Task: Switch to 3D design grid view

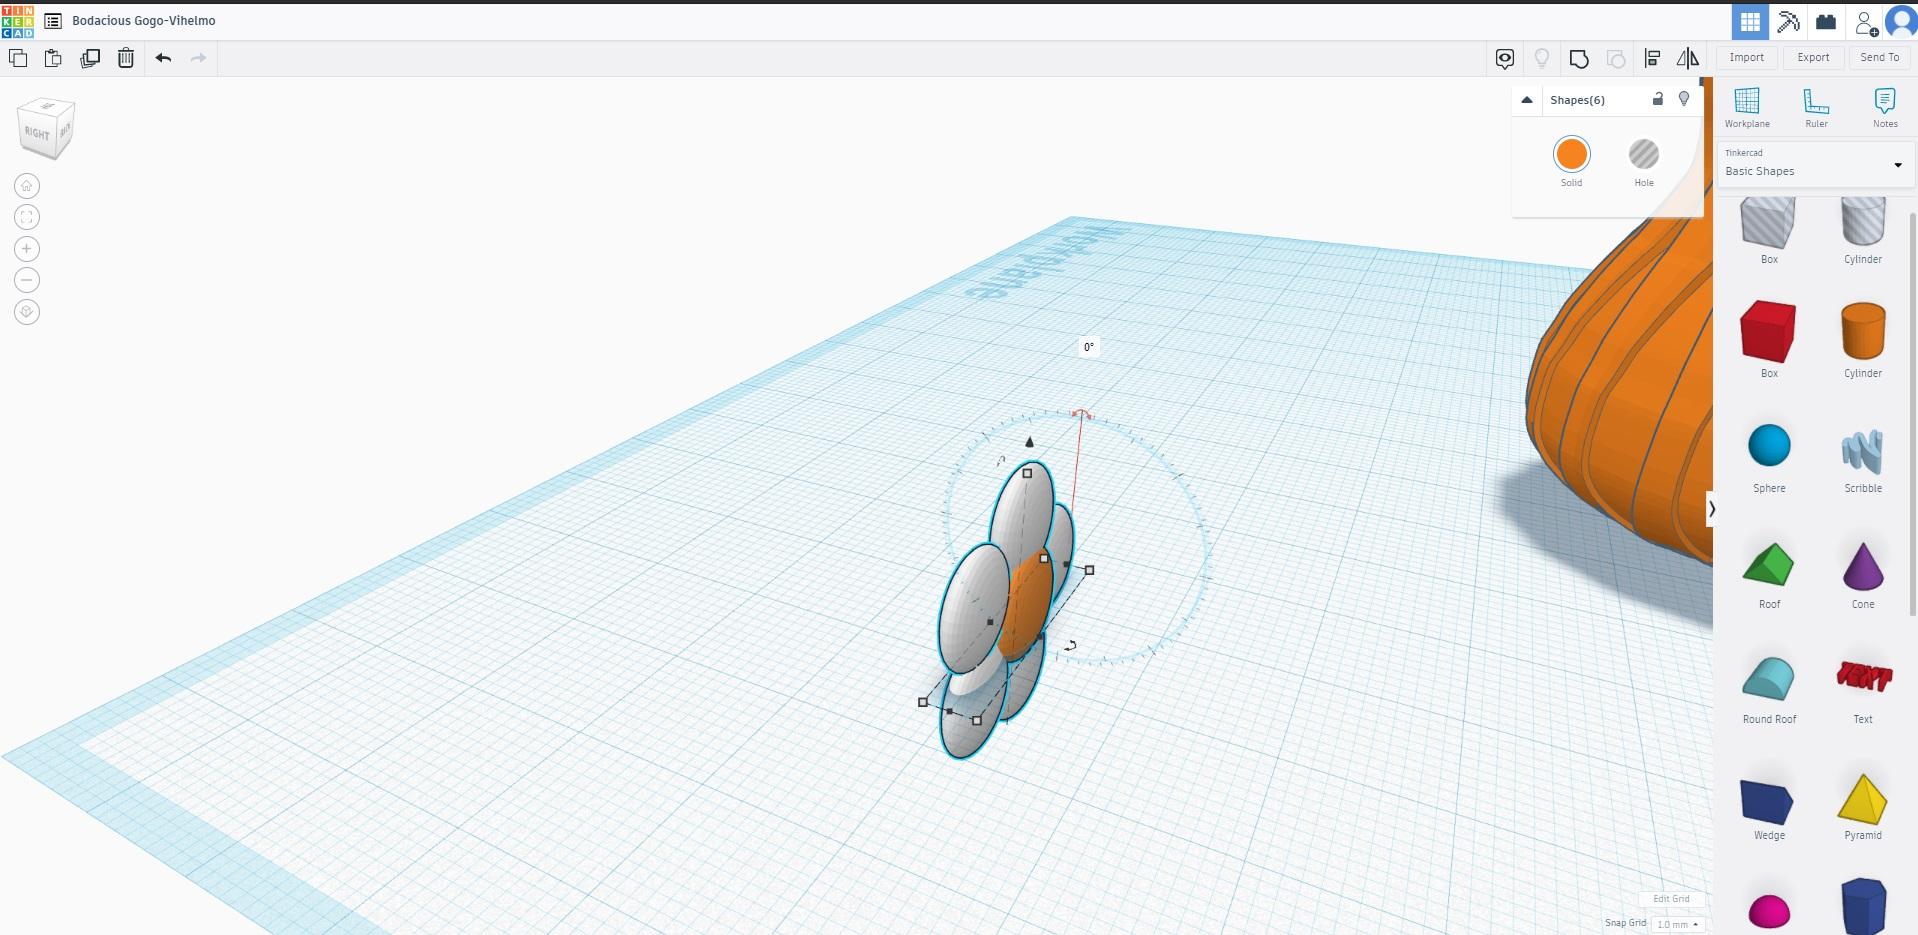Action: tap(1750, 22)
